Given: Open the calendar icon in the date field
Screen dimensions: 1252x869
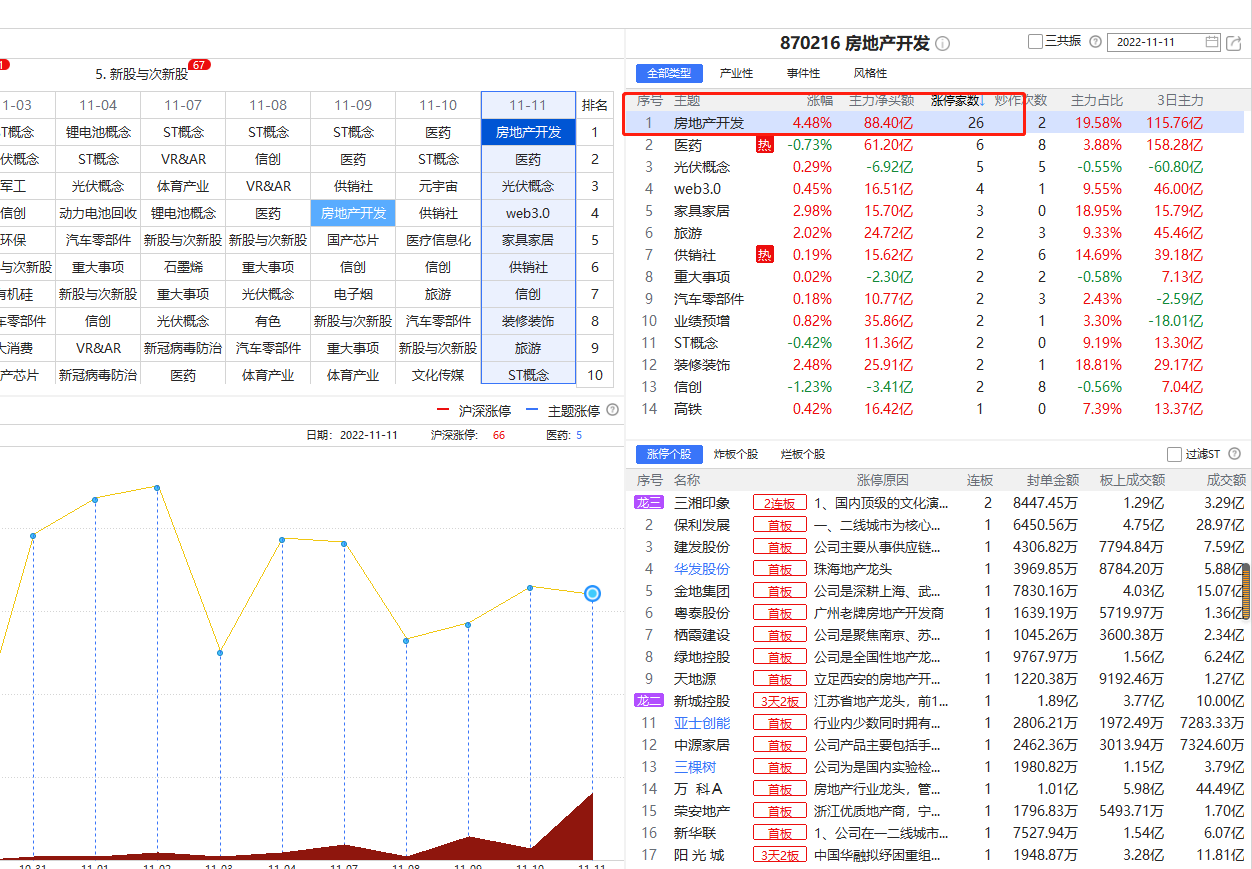Looking at the screenshot, I should pos(1213,42).
